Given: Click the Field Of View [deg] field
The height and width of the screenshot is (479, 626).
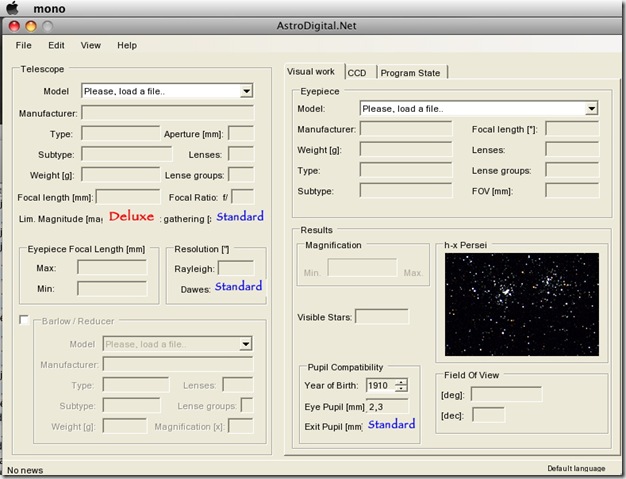Looking at the screenshot, I should point(506,395).
